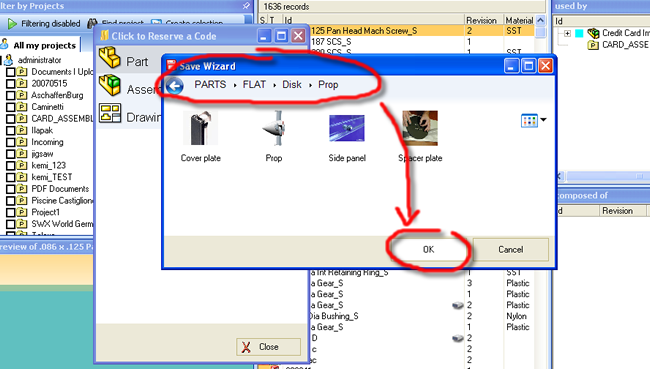Click the cyan color square in used by

coord(580,33)
